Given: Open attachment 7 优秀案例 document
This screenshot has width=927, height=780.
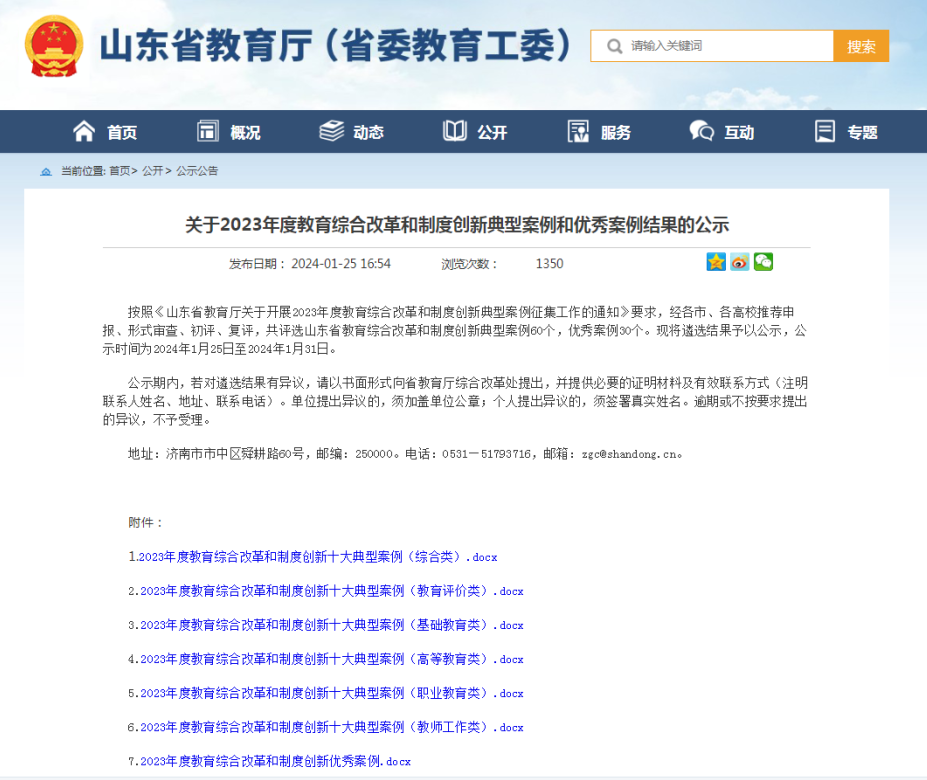Looking at the screenshot, I should (265, 761).
